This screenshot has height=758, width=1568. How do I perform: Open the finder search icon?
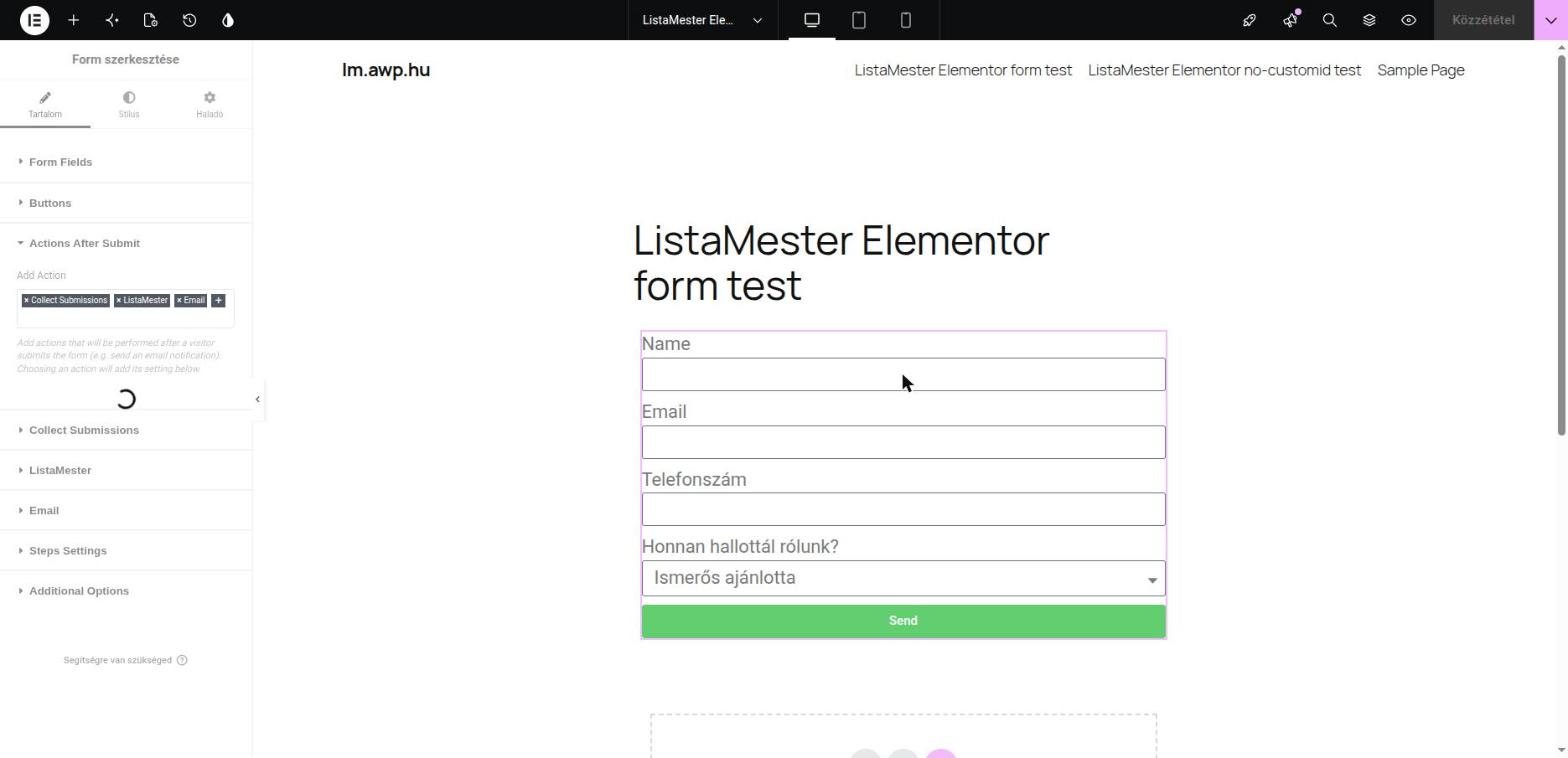[1329, 20]
